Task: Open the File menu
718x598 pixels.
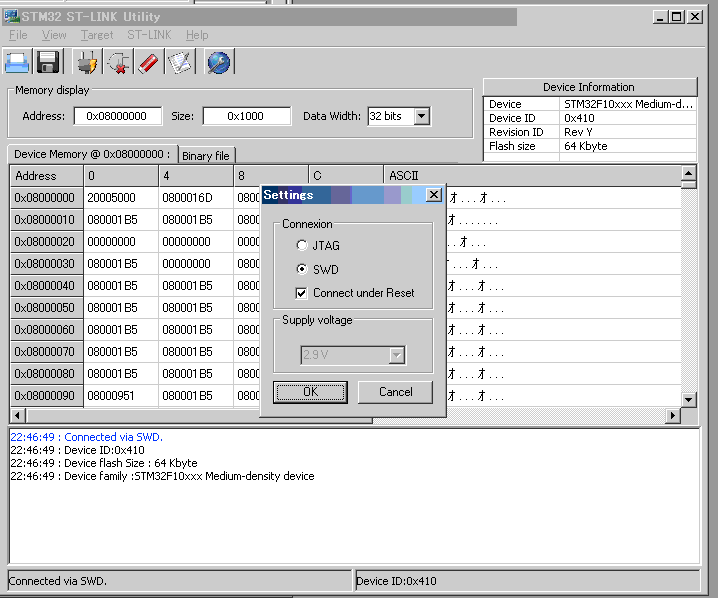Action: [x=18, y=35]
